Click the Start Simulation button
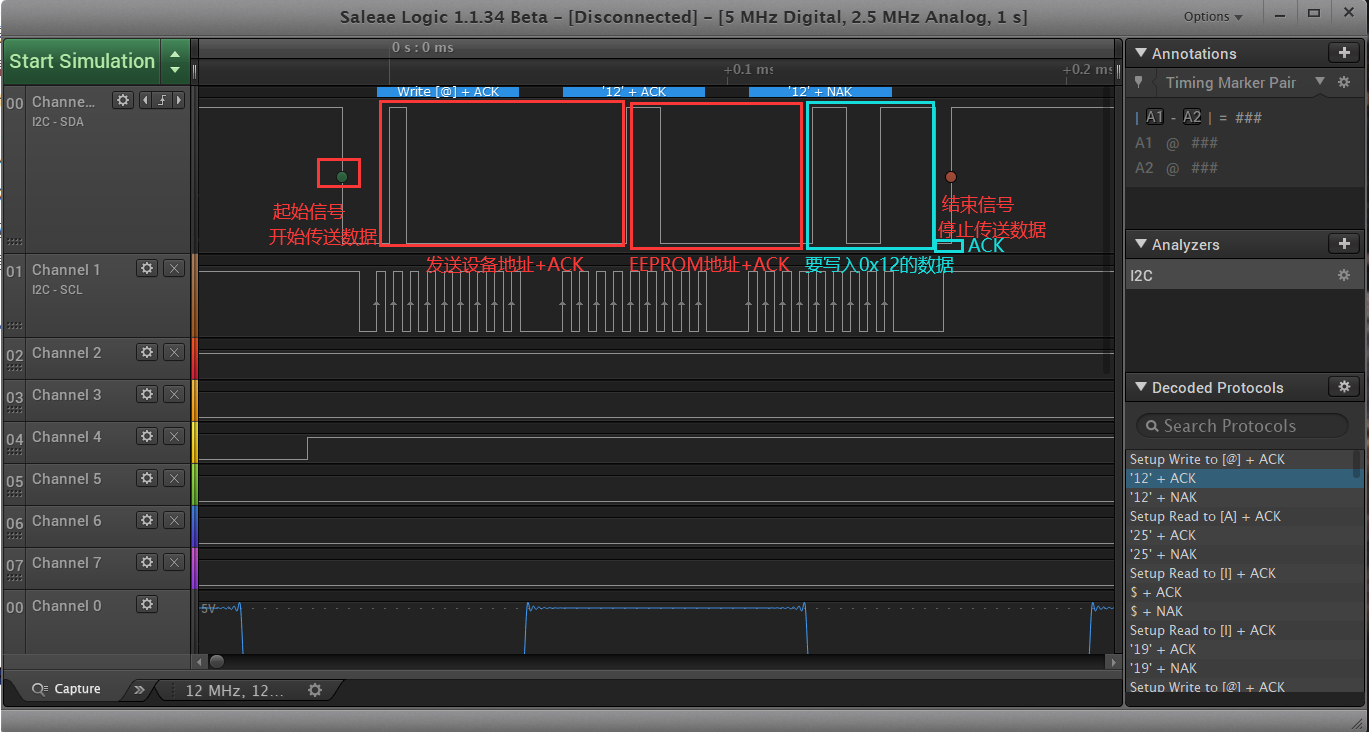Image resolution: width=1369 pixels, height=732 pixels. (x=82, y=61)
